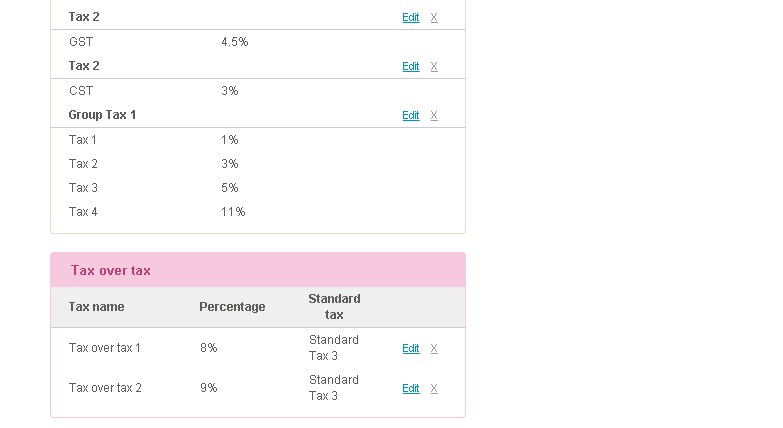Screen dimensions: 783x428
Task: Click Edit for the Tax 2 above GST
Action: point(410,17)
